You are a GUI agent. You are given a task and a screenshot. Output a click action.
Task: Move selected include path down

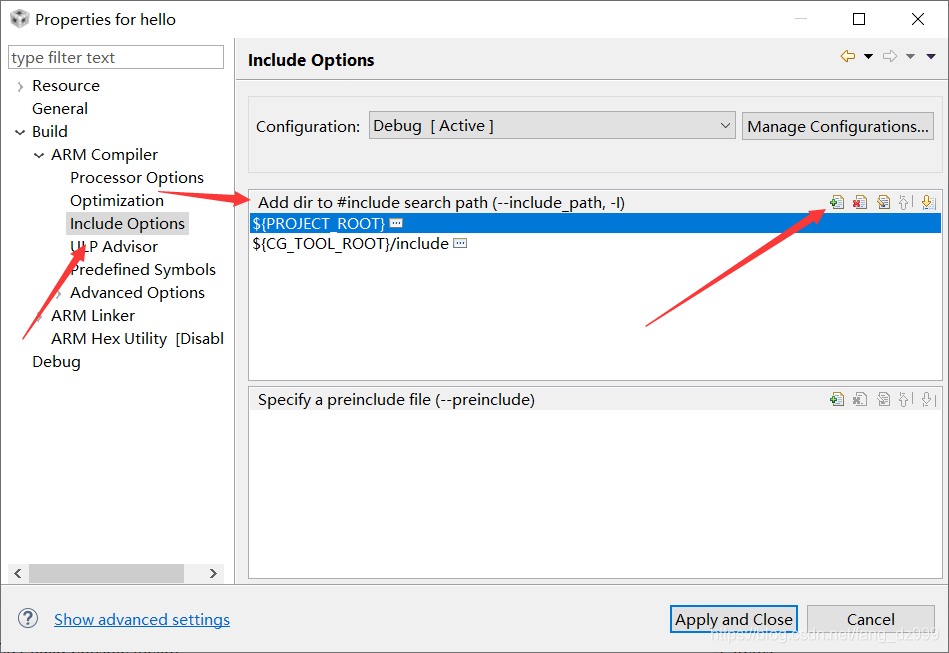click(928, 202)
